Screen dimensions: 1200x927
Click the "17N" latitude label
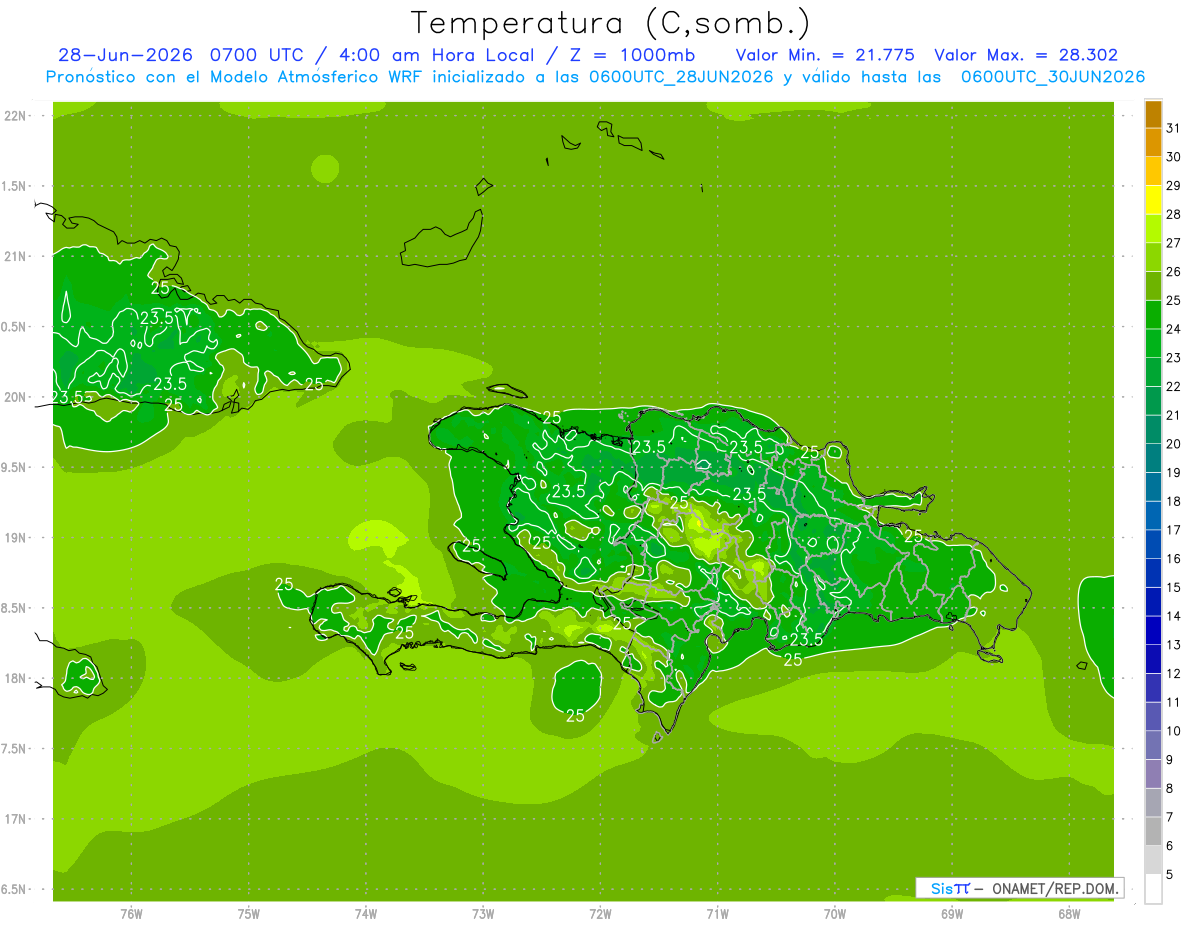[16, 819]
